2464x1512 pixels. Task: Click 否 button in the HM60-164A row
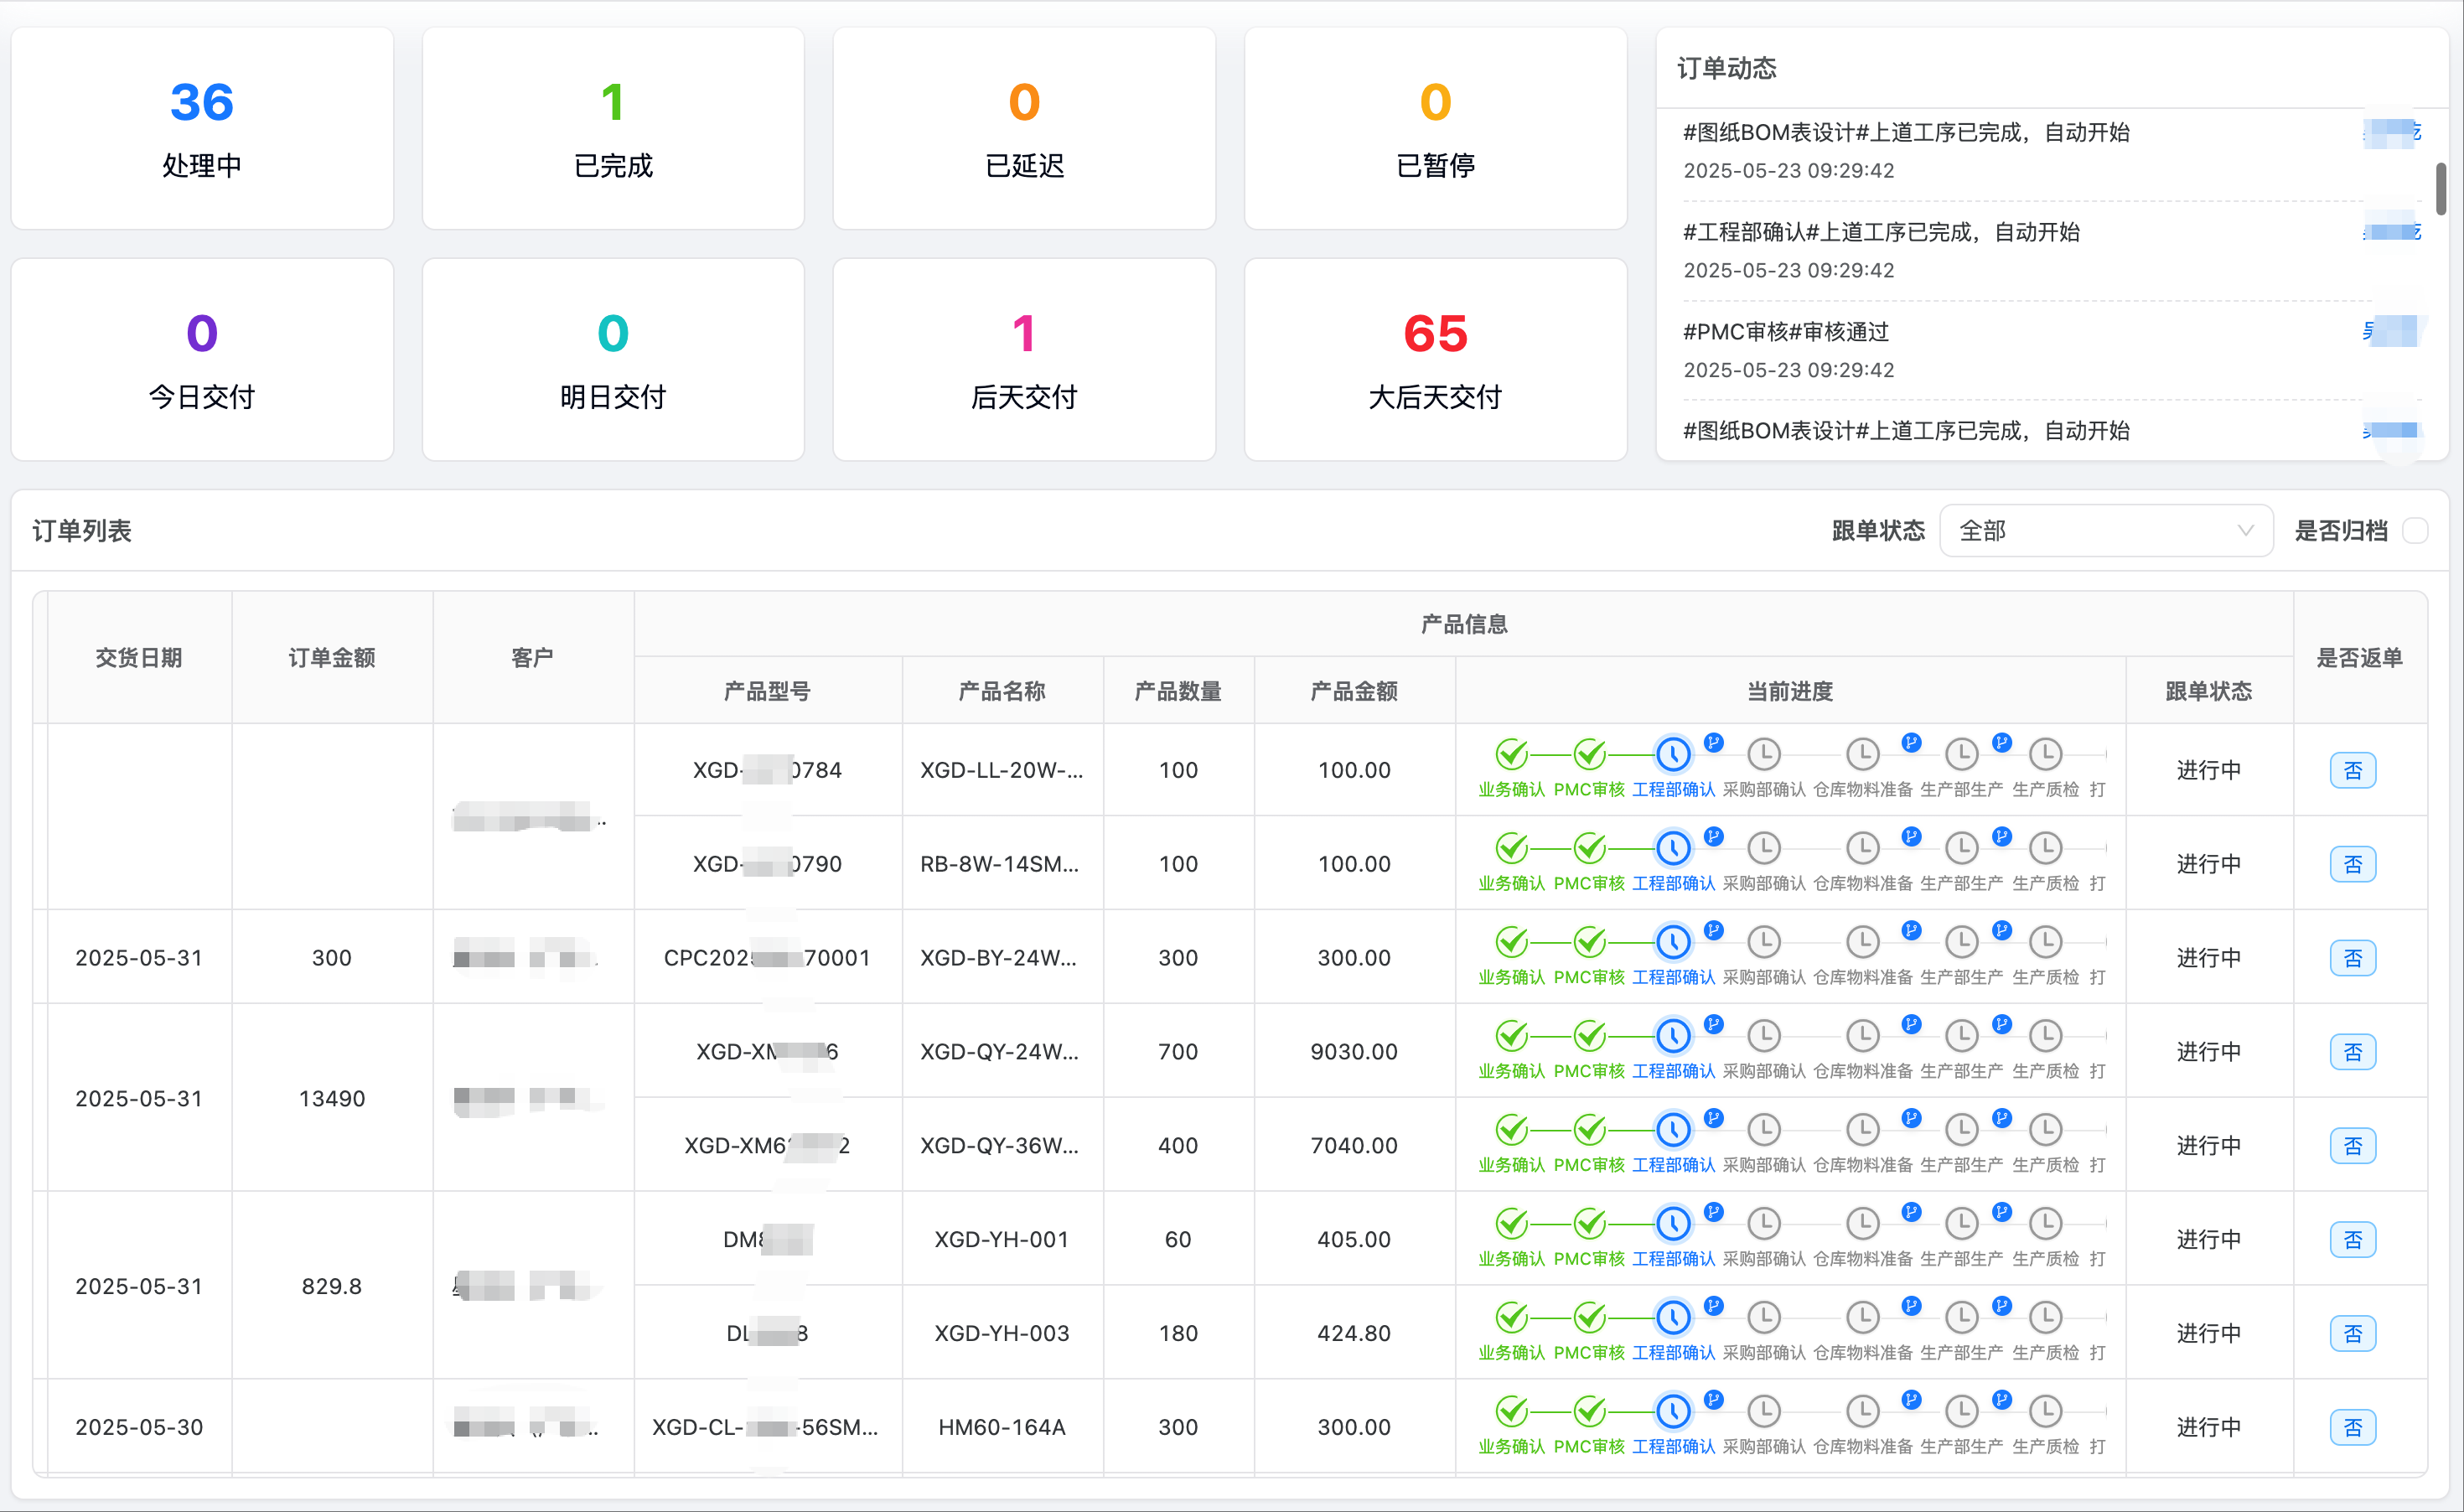point(2353,1429)
